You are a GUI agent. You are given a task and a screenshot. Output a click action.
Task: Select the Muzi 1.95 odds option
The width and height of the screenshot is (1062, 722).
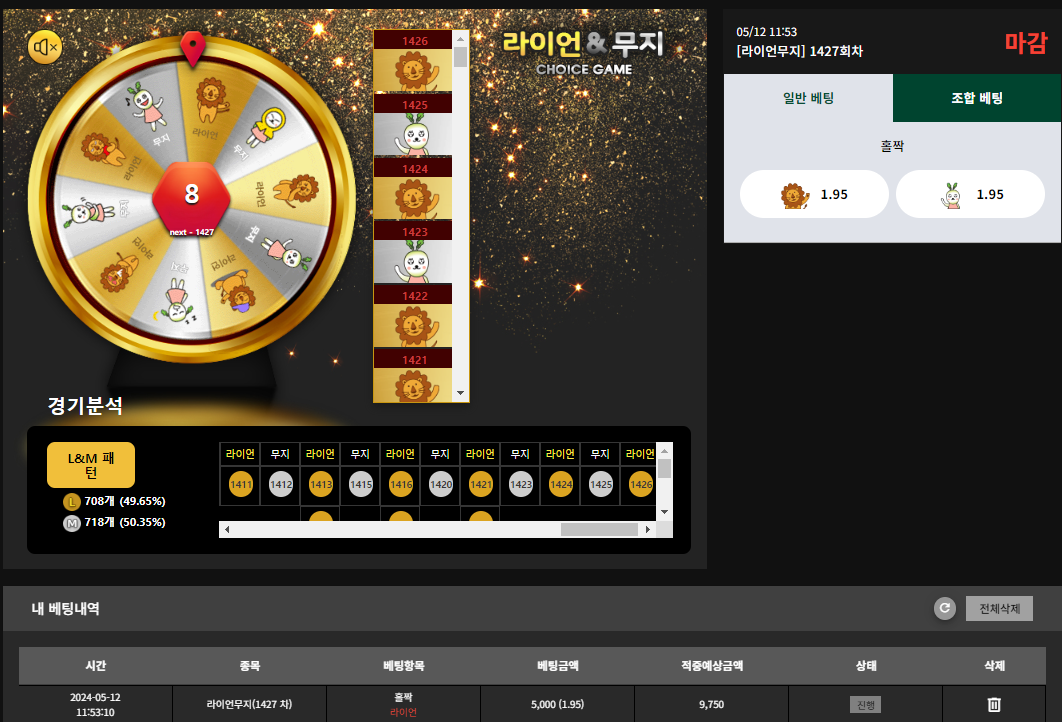[x=970, y=194]
